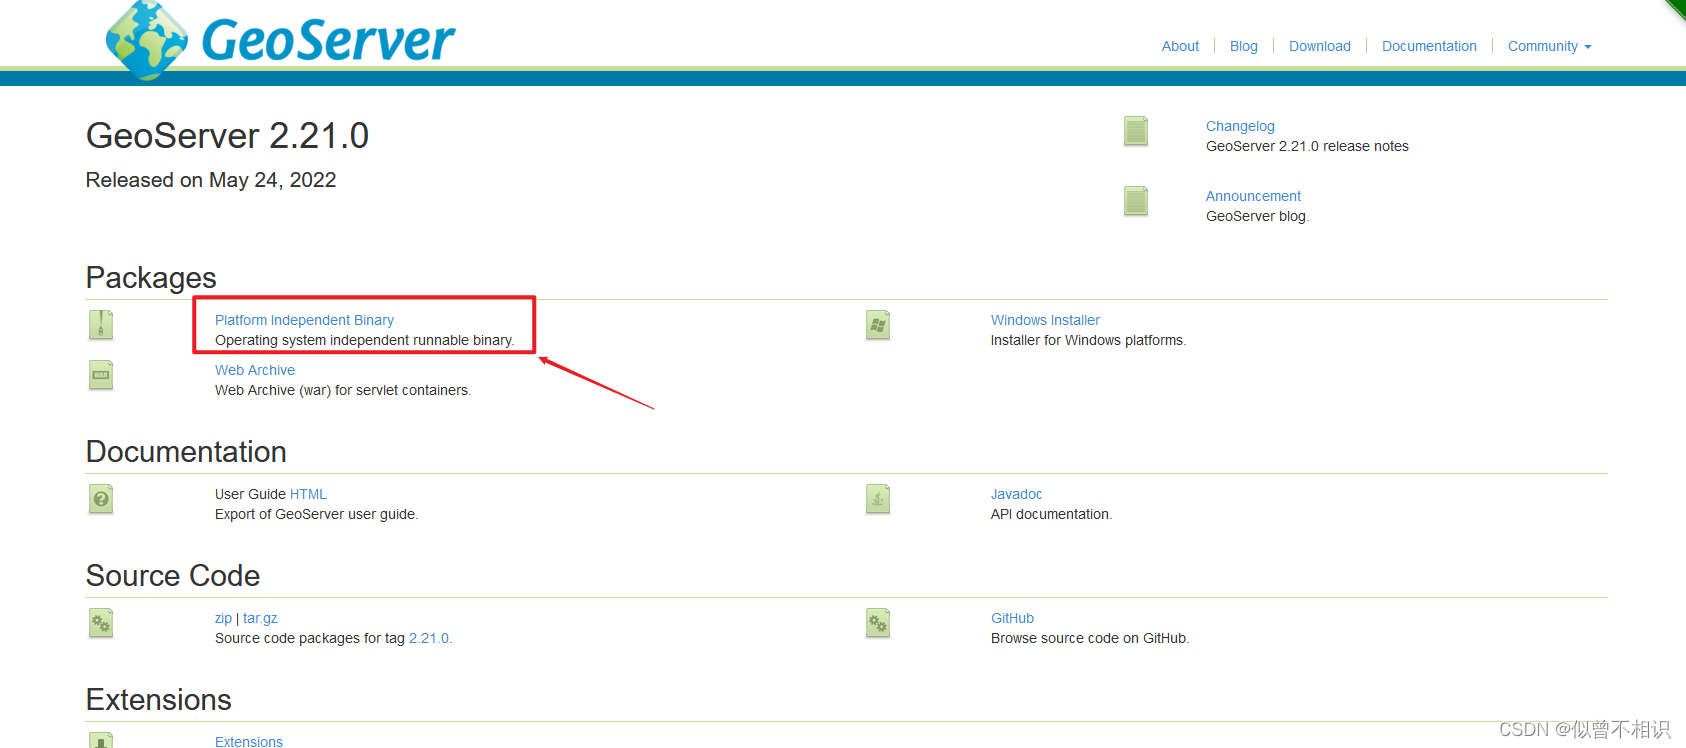
Task: Click the 'Extensions' section heading
Action: 159,699
